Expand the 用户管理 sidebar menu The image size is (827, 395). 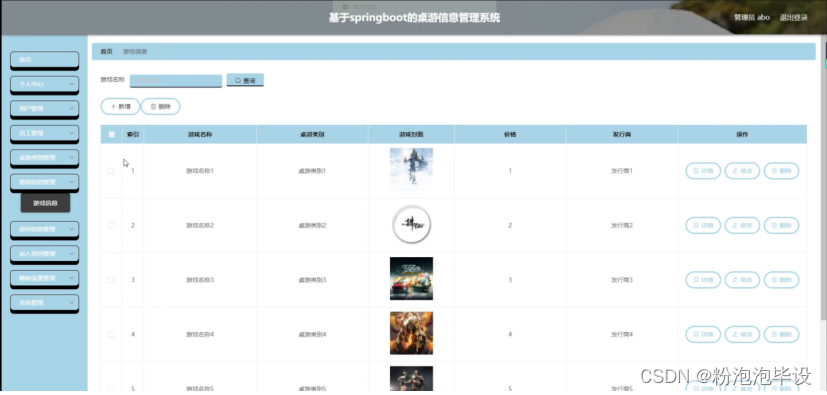(x=45, y=109)
